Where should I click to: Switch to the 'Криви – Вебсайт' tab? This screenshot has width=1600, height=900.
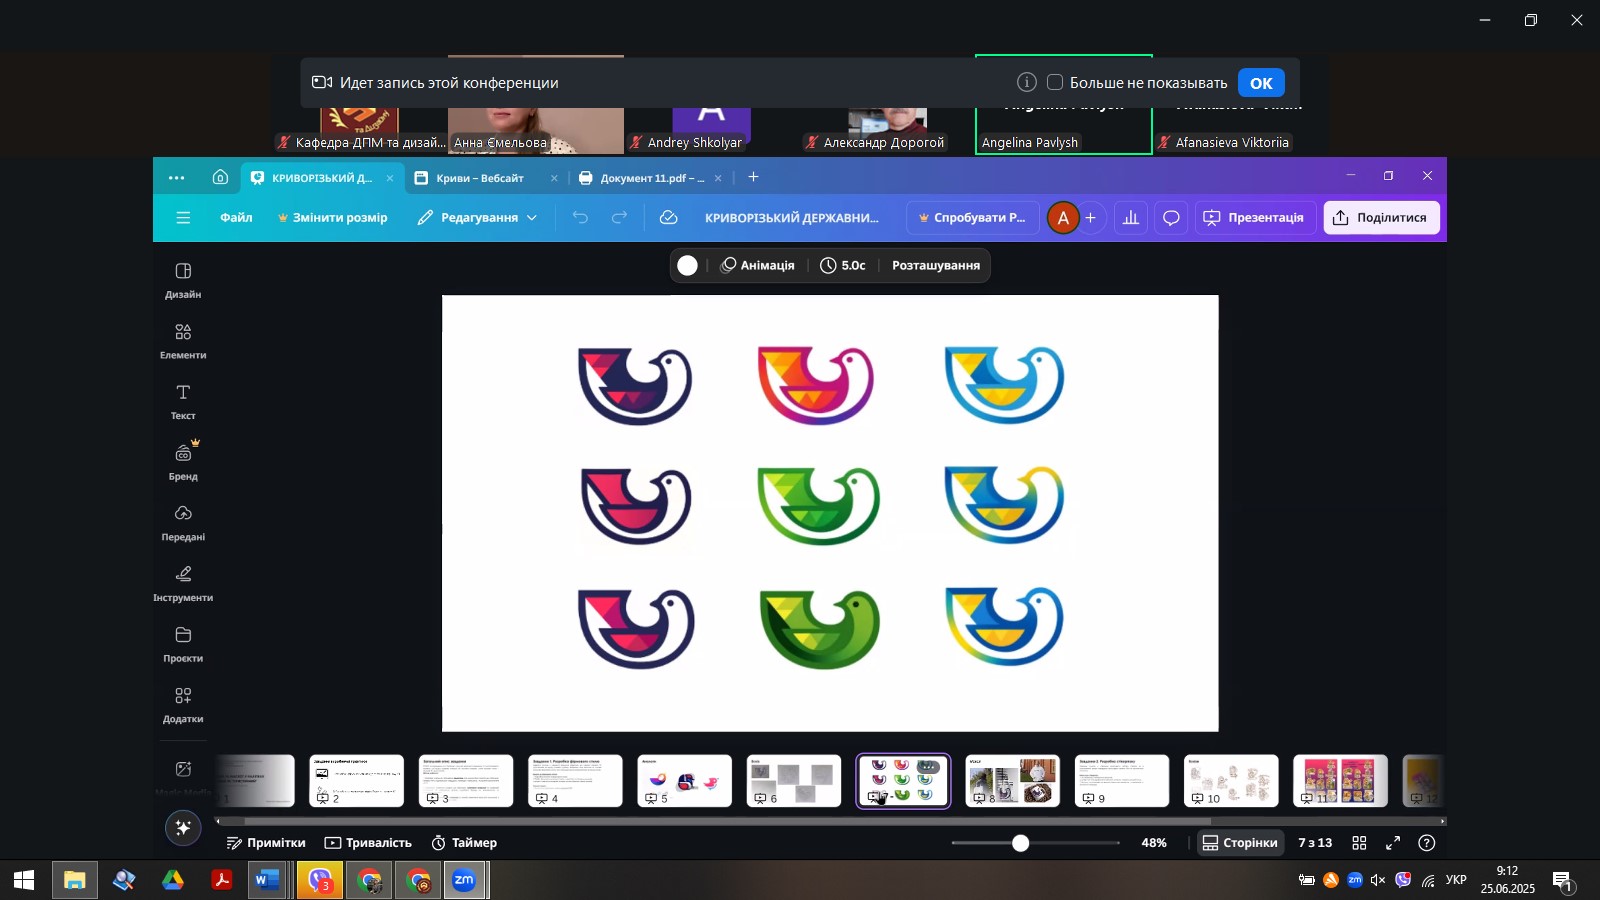point(480,178)
